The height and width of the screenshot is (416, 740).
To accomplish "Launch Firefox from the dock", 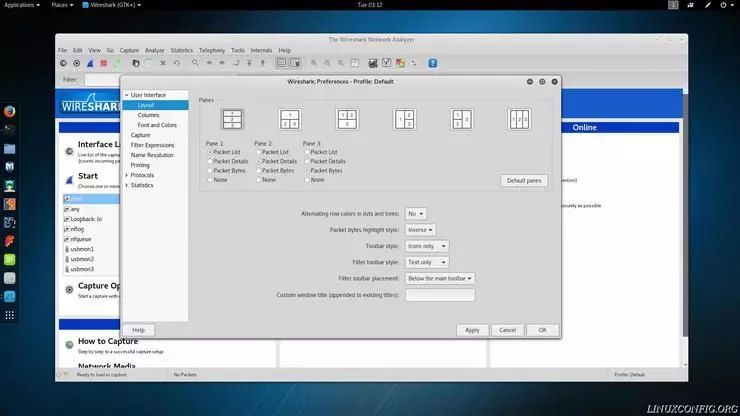I will pyautogui.click(x=9, y=111).
